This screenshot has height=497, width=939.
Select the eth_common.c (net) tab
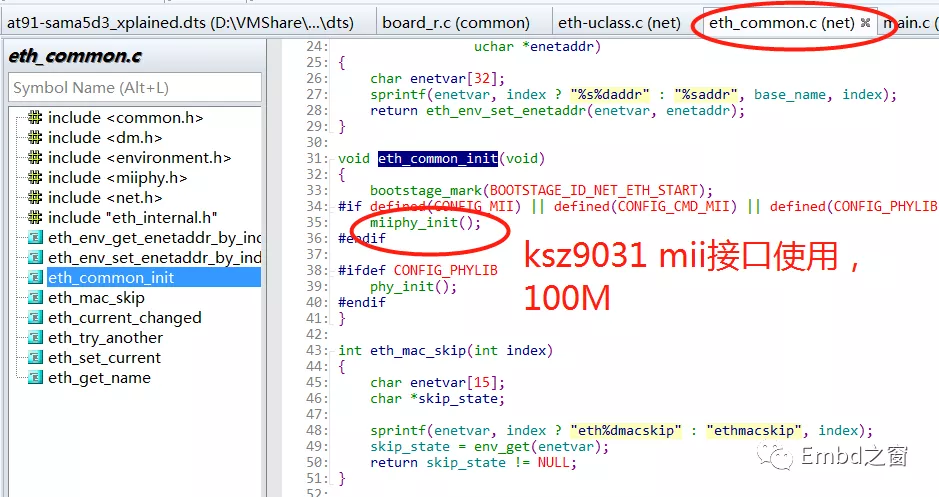782,23
